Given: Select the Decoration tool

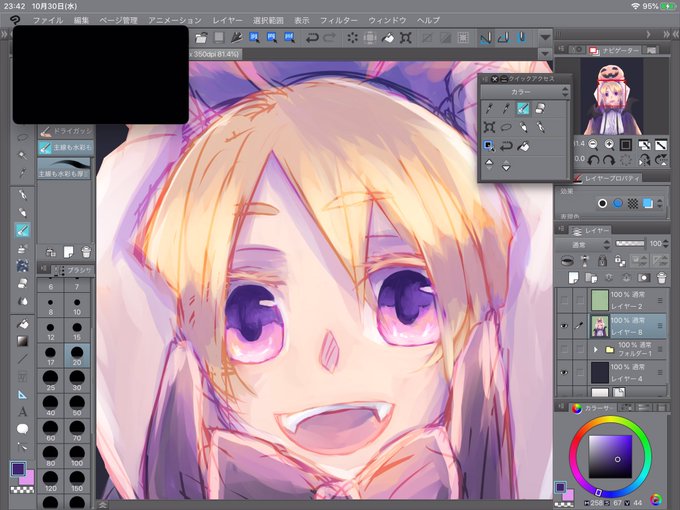Looking at the screenshot, I should (x=23, y=265).
